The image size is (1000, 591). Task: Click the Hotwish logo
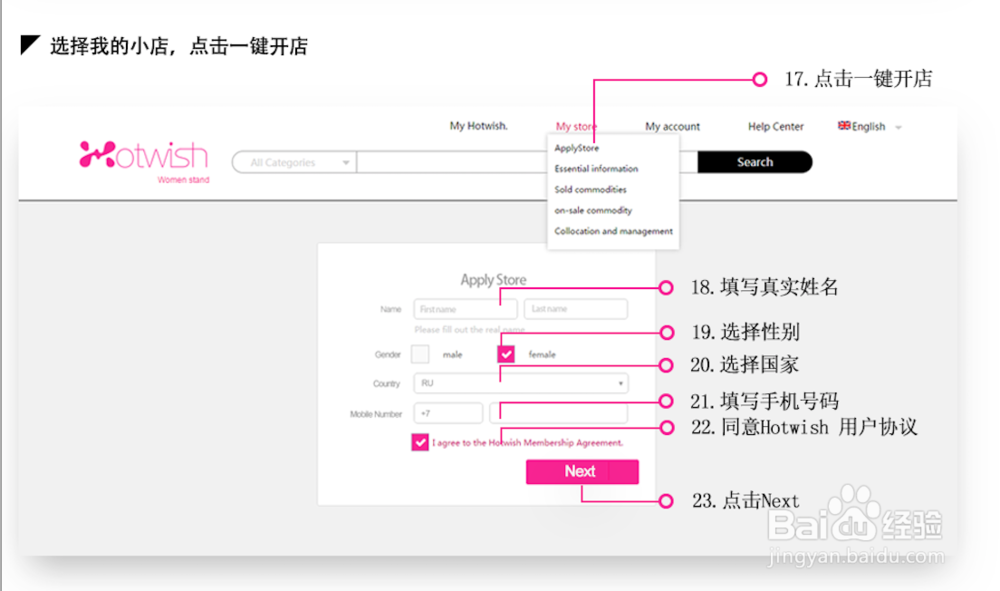(x=142, y=153)
